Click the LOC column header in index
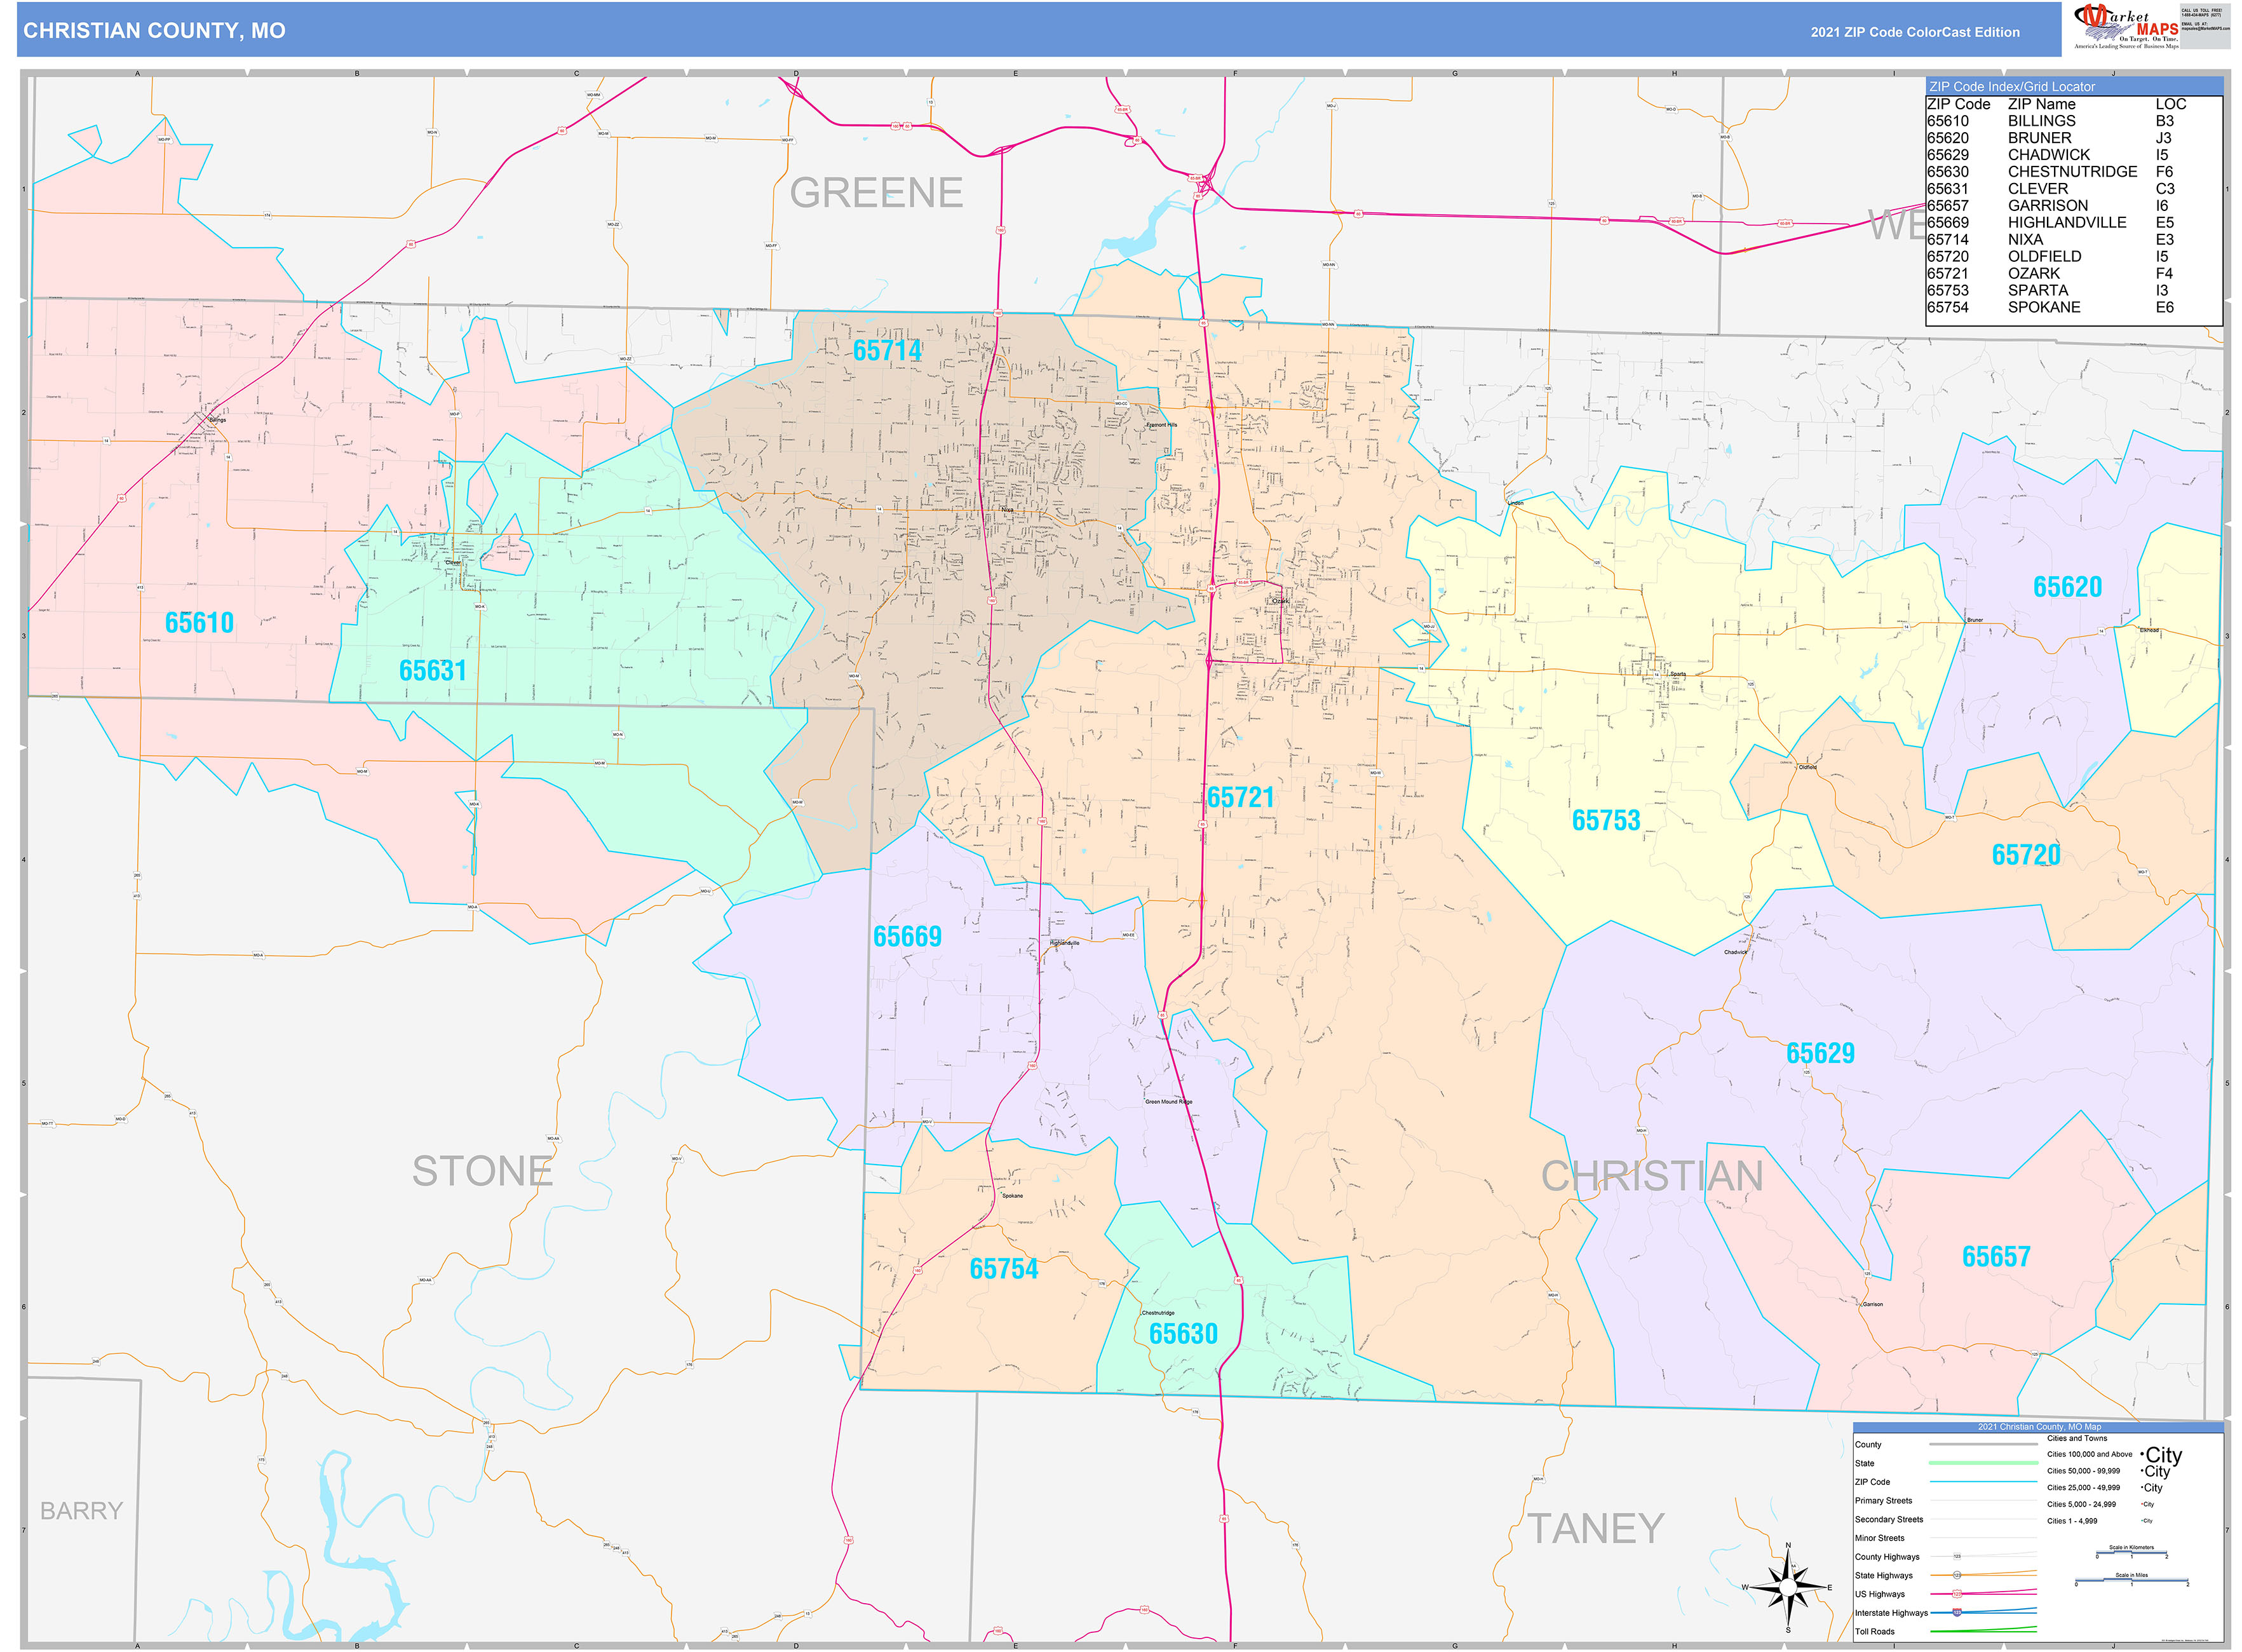The height and width of the screenshot is (1652, 2242). click(2171, 104)
